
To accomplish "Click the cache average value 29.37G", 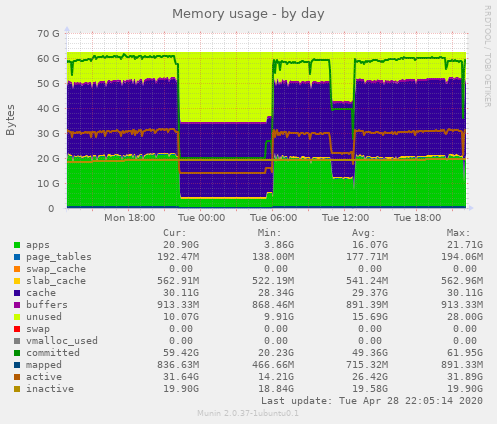I will click(x=370, y=293).
